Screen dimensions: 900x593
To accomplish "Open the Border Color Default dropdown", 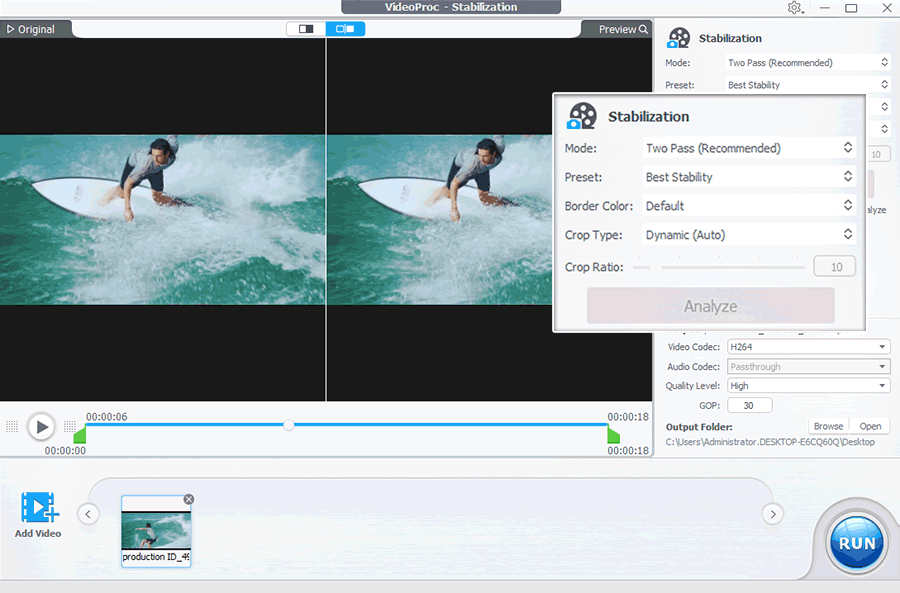I will coord(749,206).
